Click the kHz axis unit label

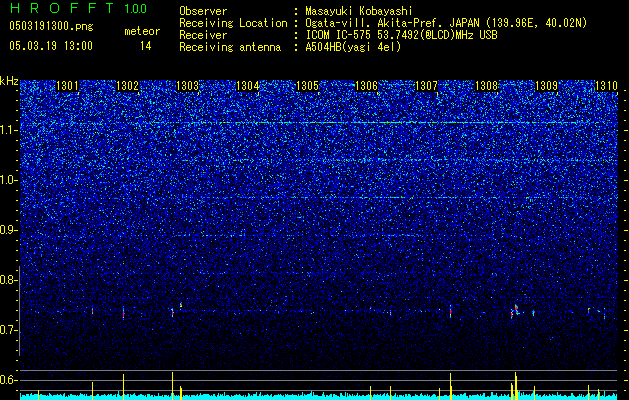point(9,81)
